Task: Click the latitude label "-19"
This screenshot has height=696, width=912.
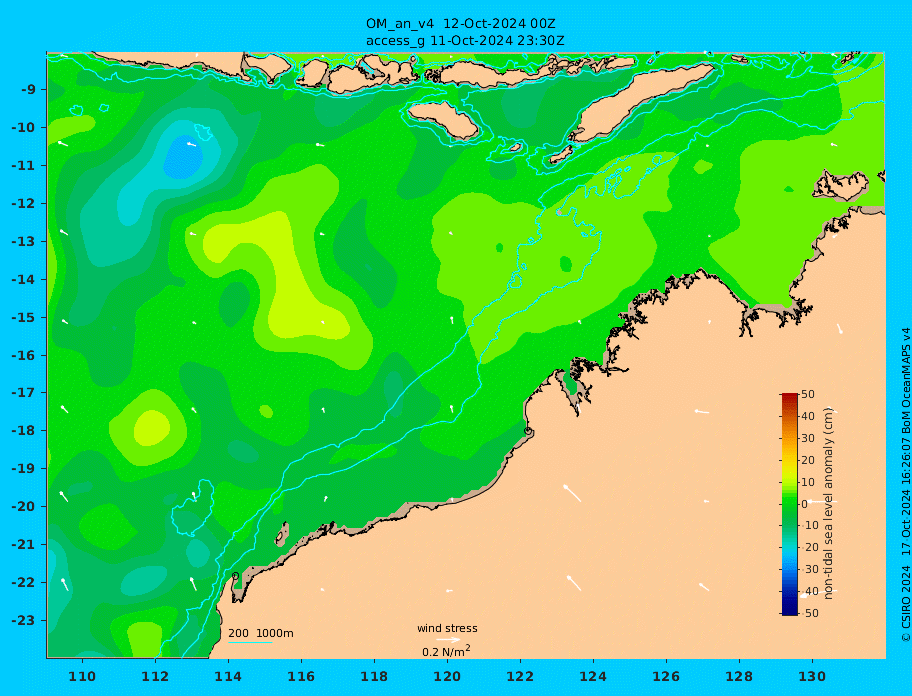Action: (24, 469)
